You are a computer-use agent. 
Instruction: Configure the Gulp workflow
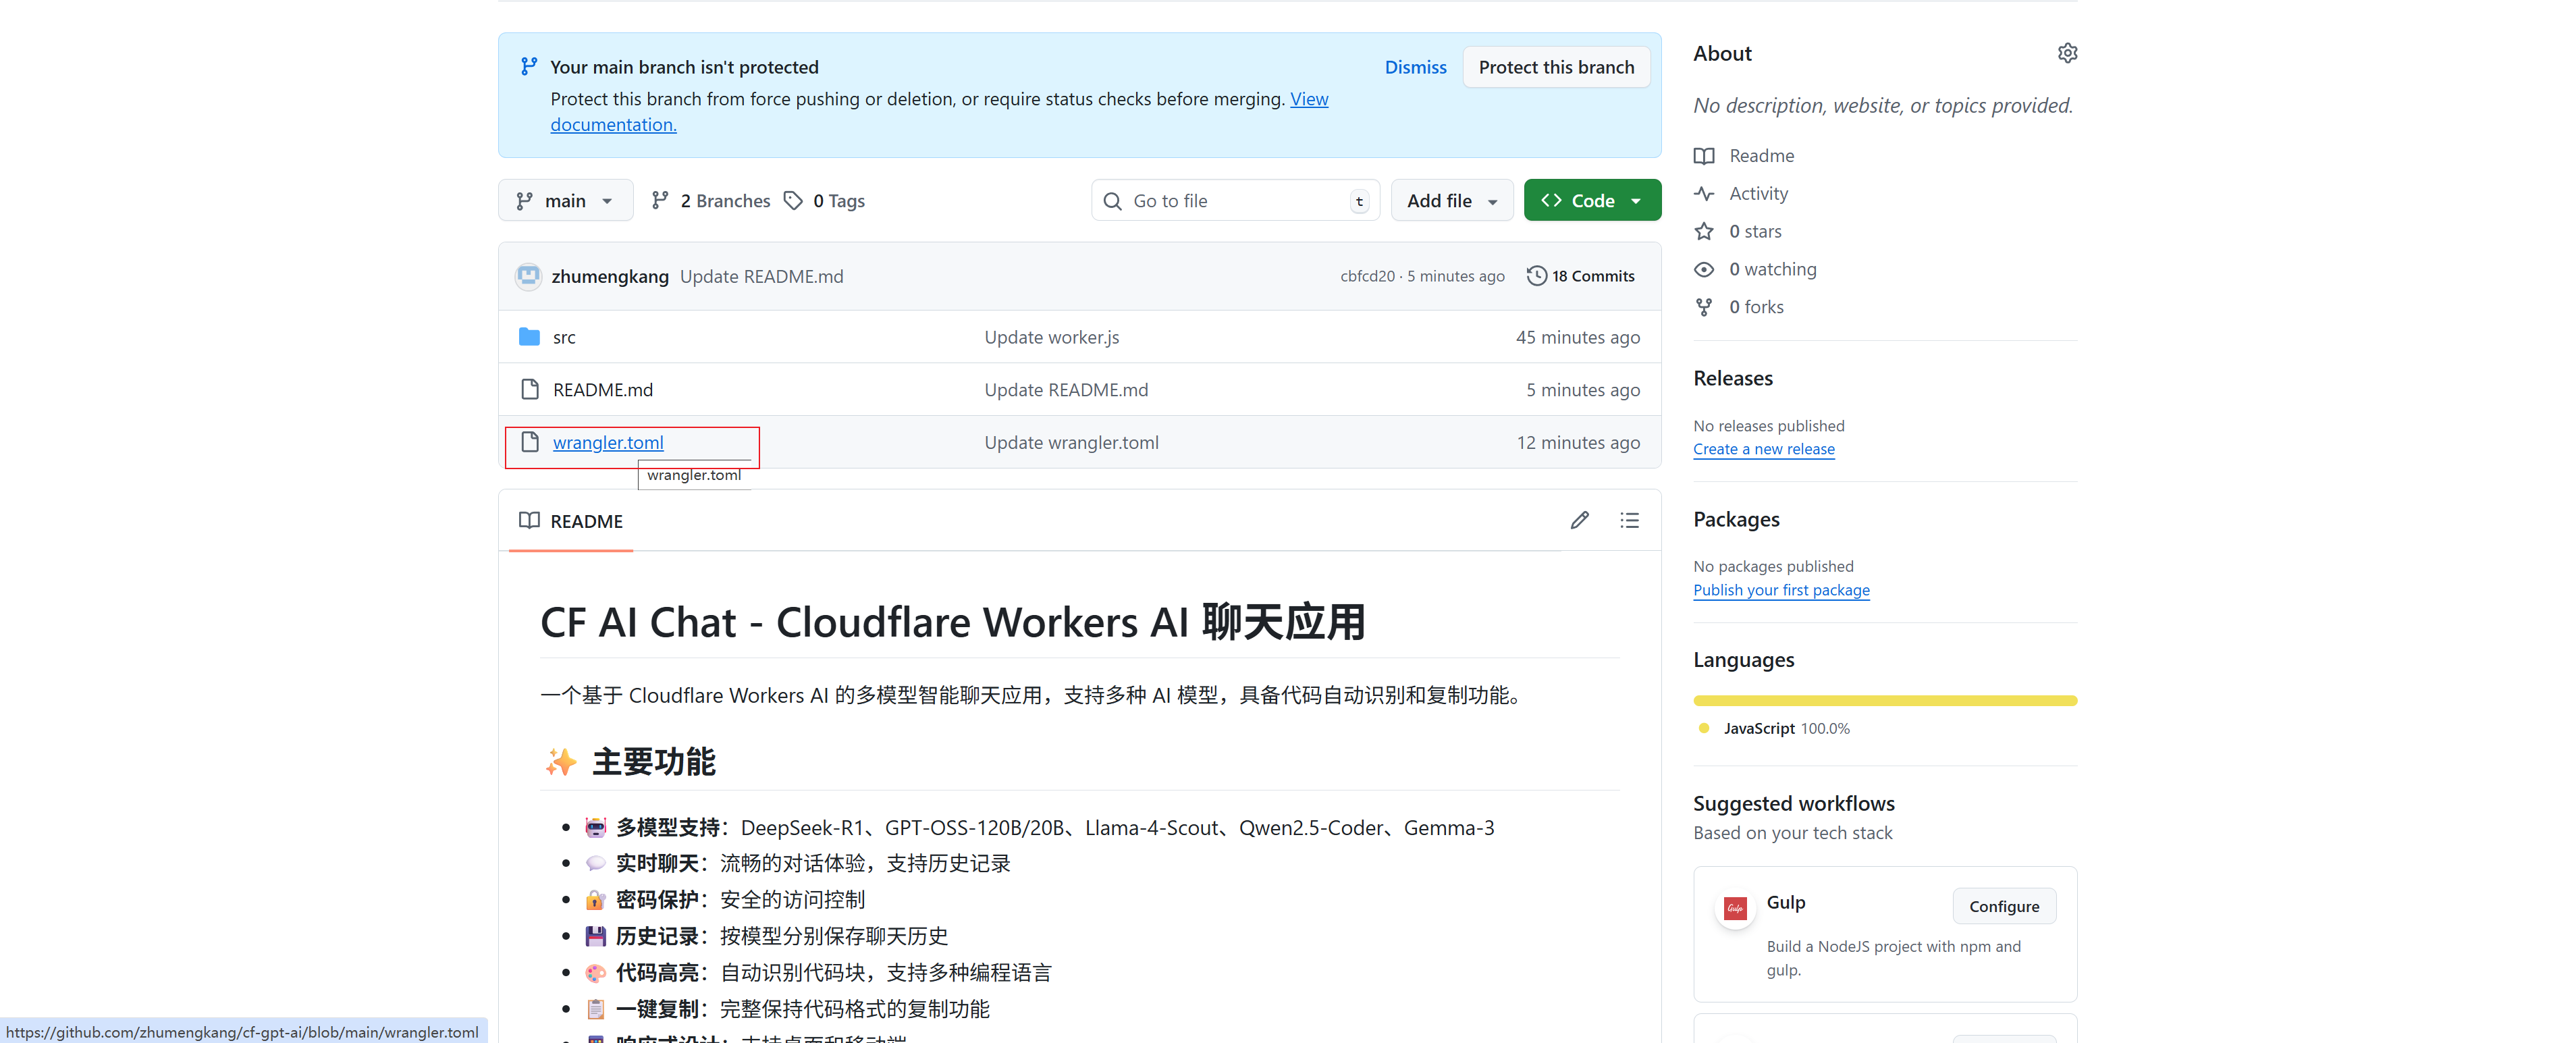(x=2004, y=906)
